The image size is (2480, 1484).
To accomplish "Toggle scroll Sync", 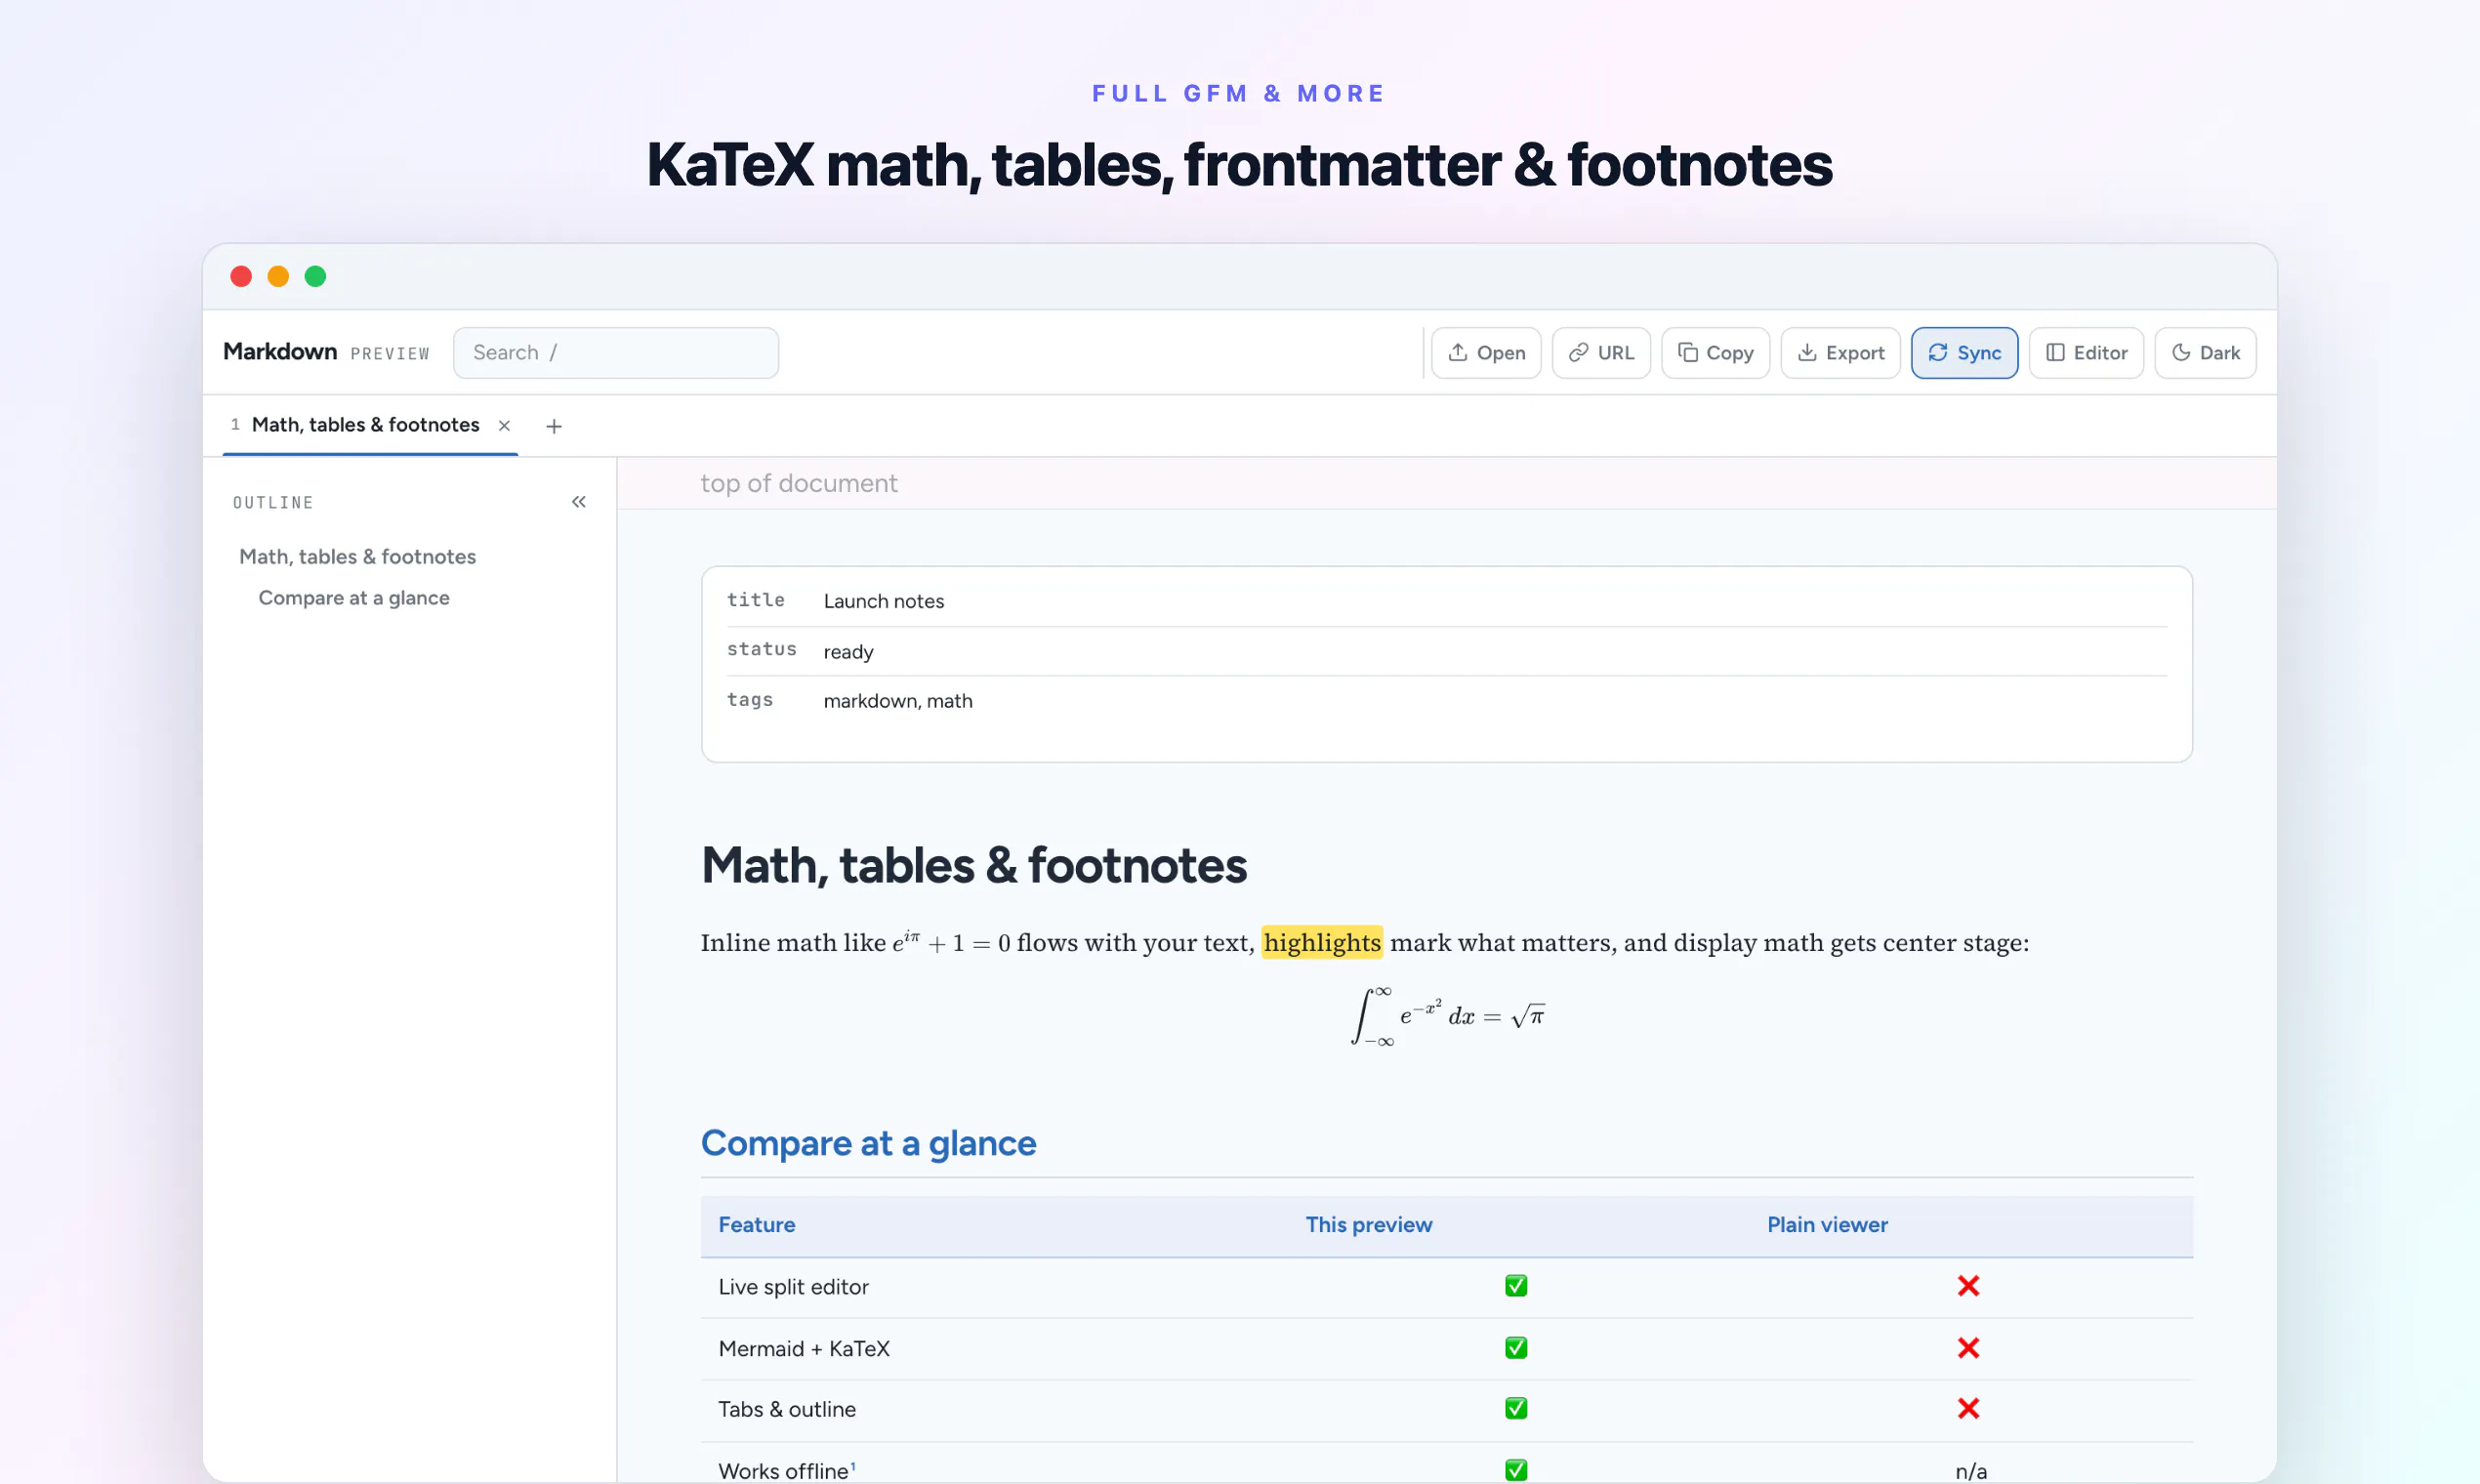I will click(x=1964, y=353).
